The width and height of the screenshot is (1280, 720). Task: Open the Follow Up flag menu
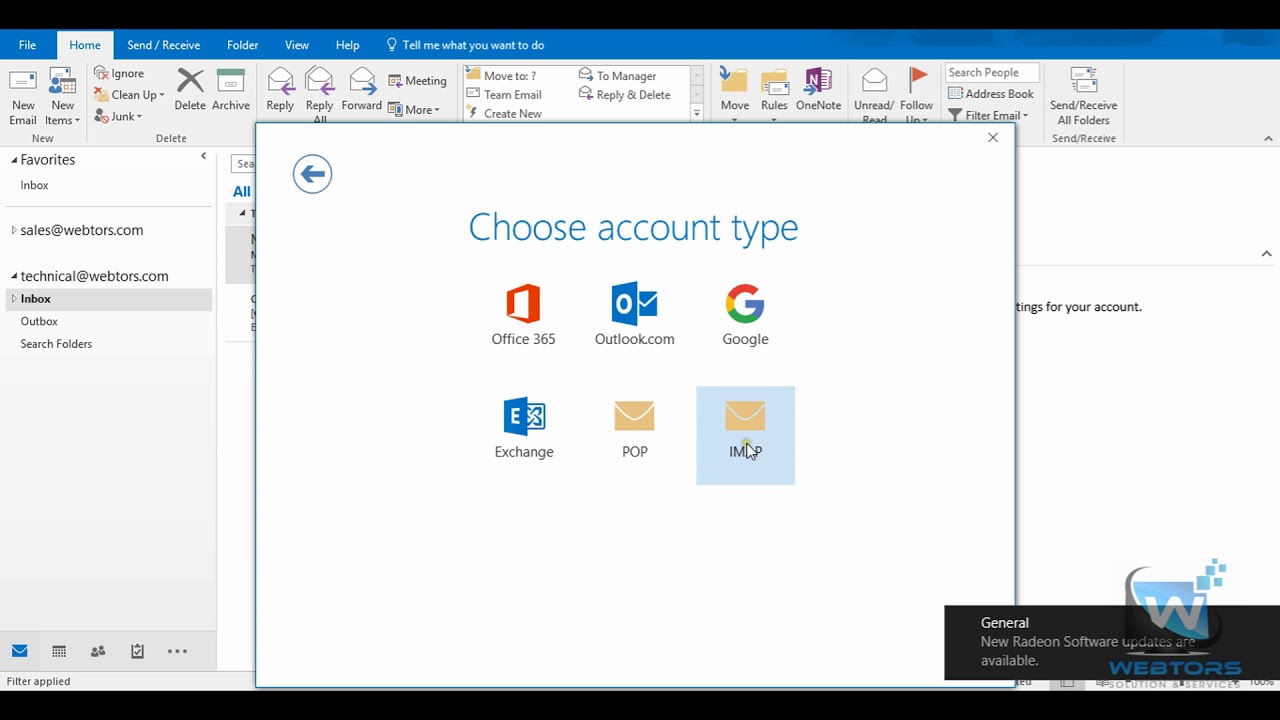[916, 96]
